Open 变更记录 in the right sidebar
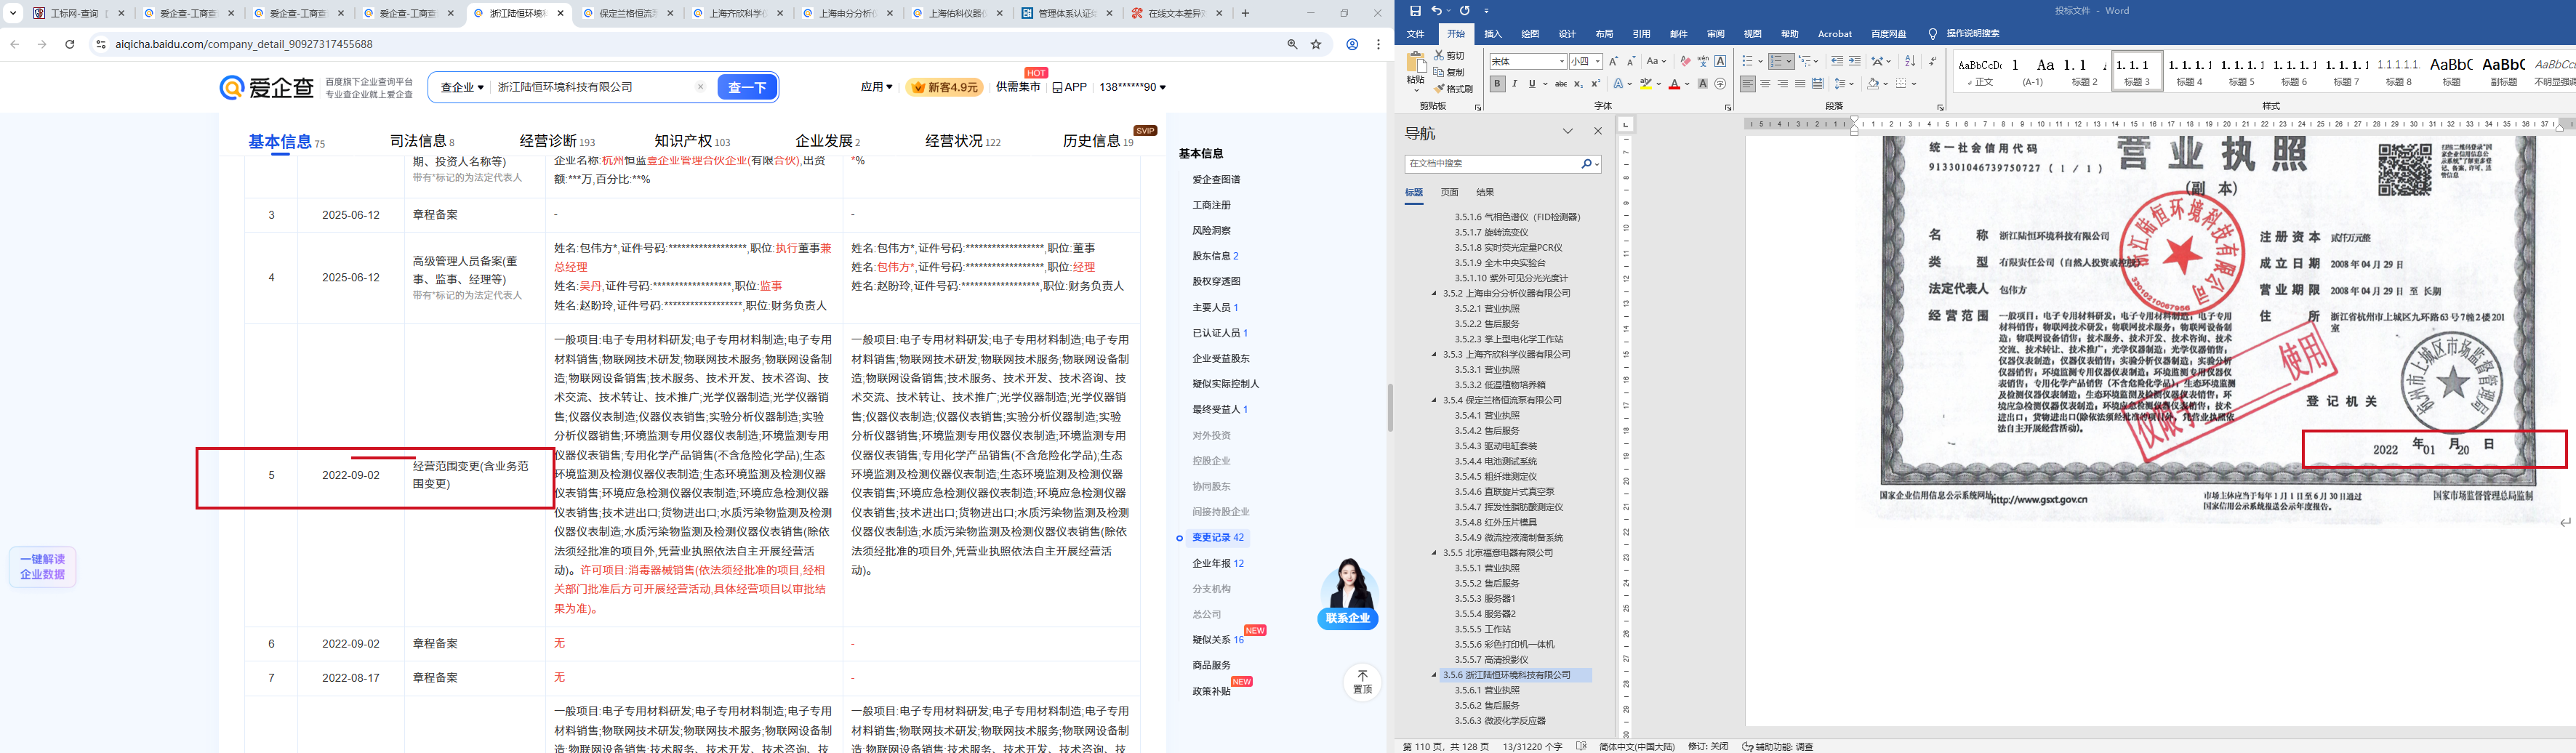2576x753 pixels. click(1211, 538)
